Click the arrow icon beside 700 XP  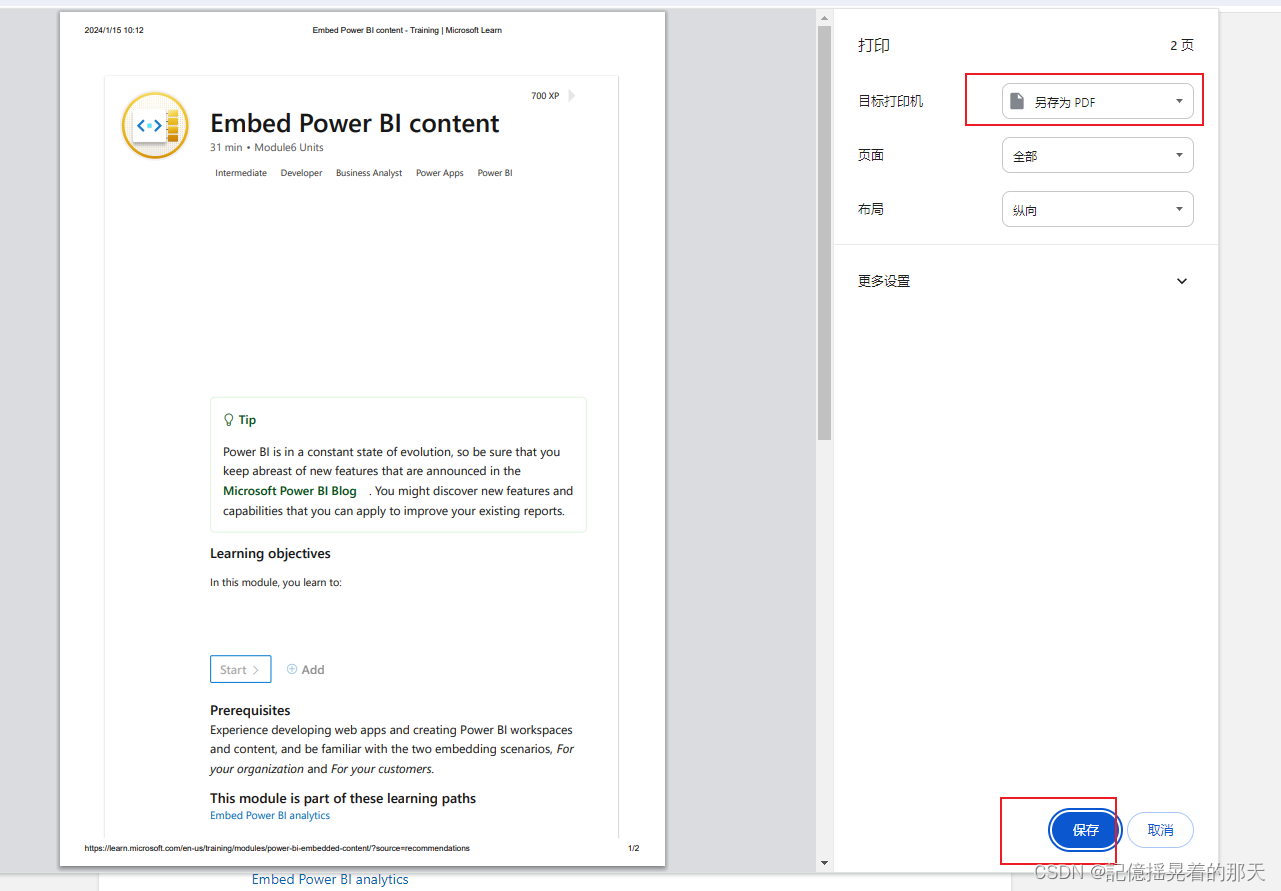[572, 96]
